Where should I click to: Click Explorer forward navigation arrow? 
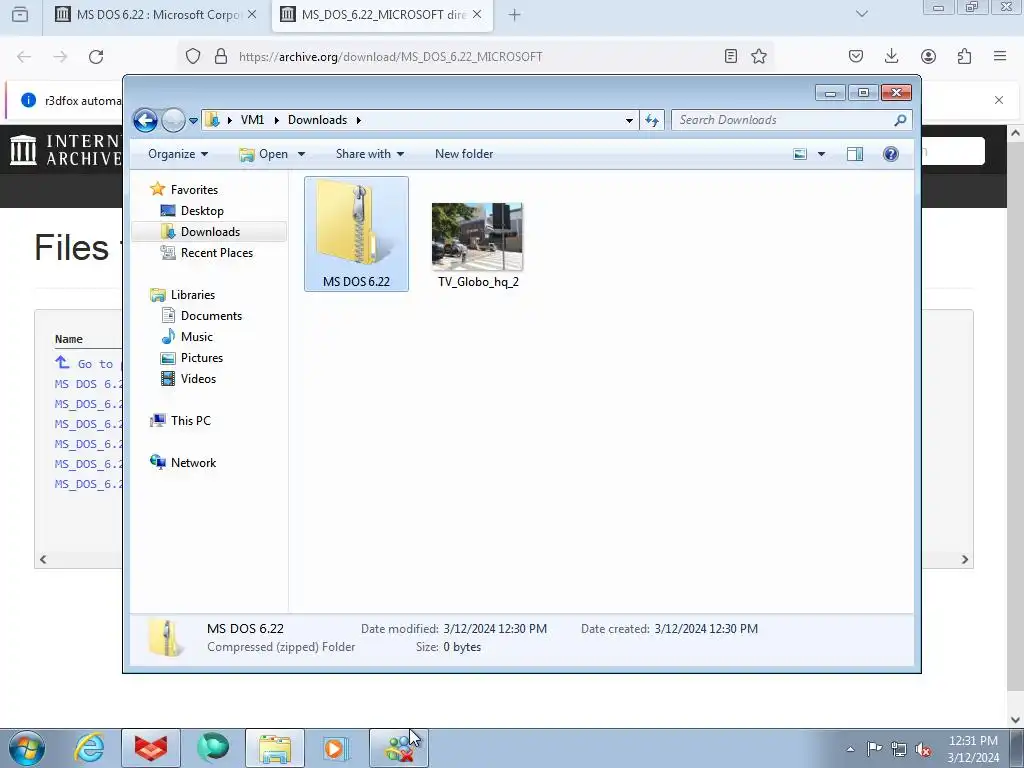click(x=173, y=120)
